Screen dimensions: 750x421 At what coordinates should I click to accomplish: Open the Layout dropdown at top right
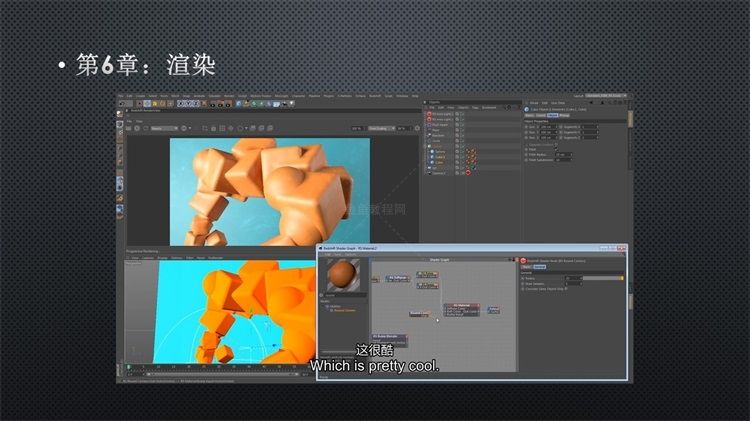click(x=607, y=96)
